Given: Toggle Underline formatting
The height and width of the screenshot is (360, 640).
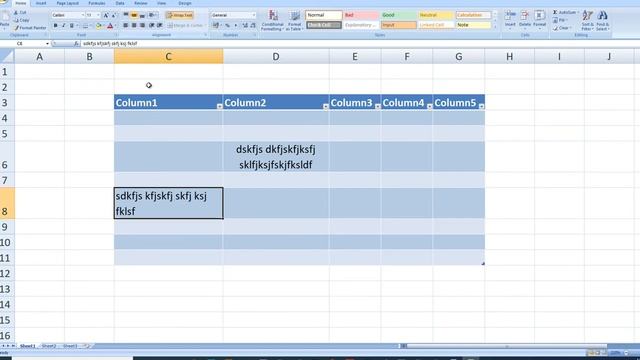Looking at the screenshot, I should click(x=71, y=26).
